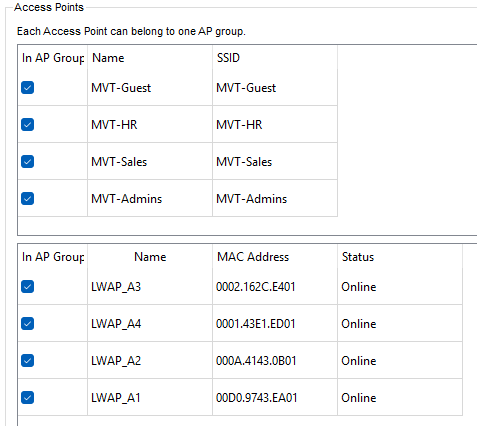This screenshot has height=426, width=477.
Task: Click the Name header in the MAC Address table
Action: point(150,257)
